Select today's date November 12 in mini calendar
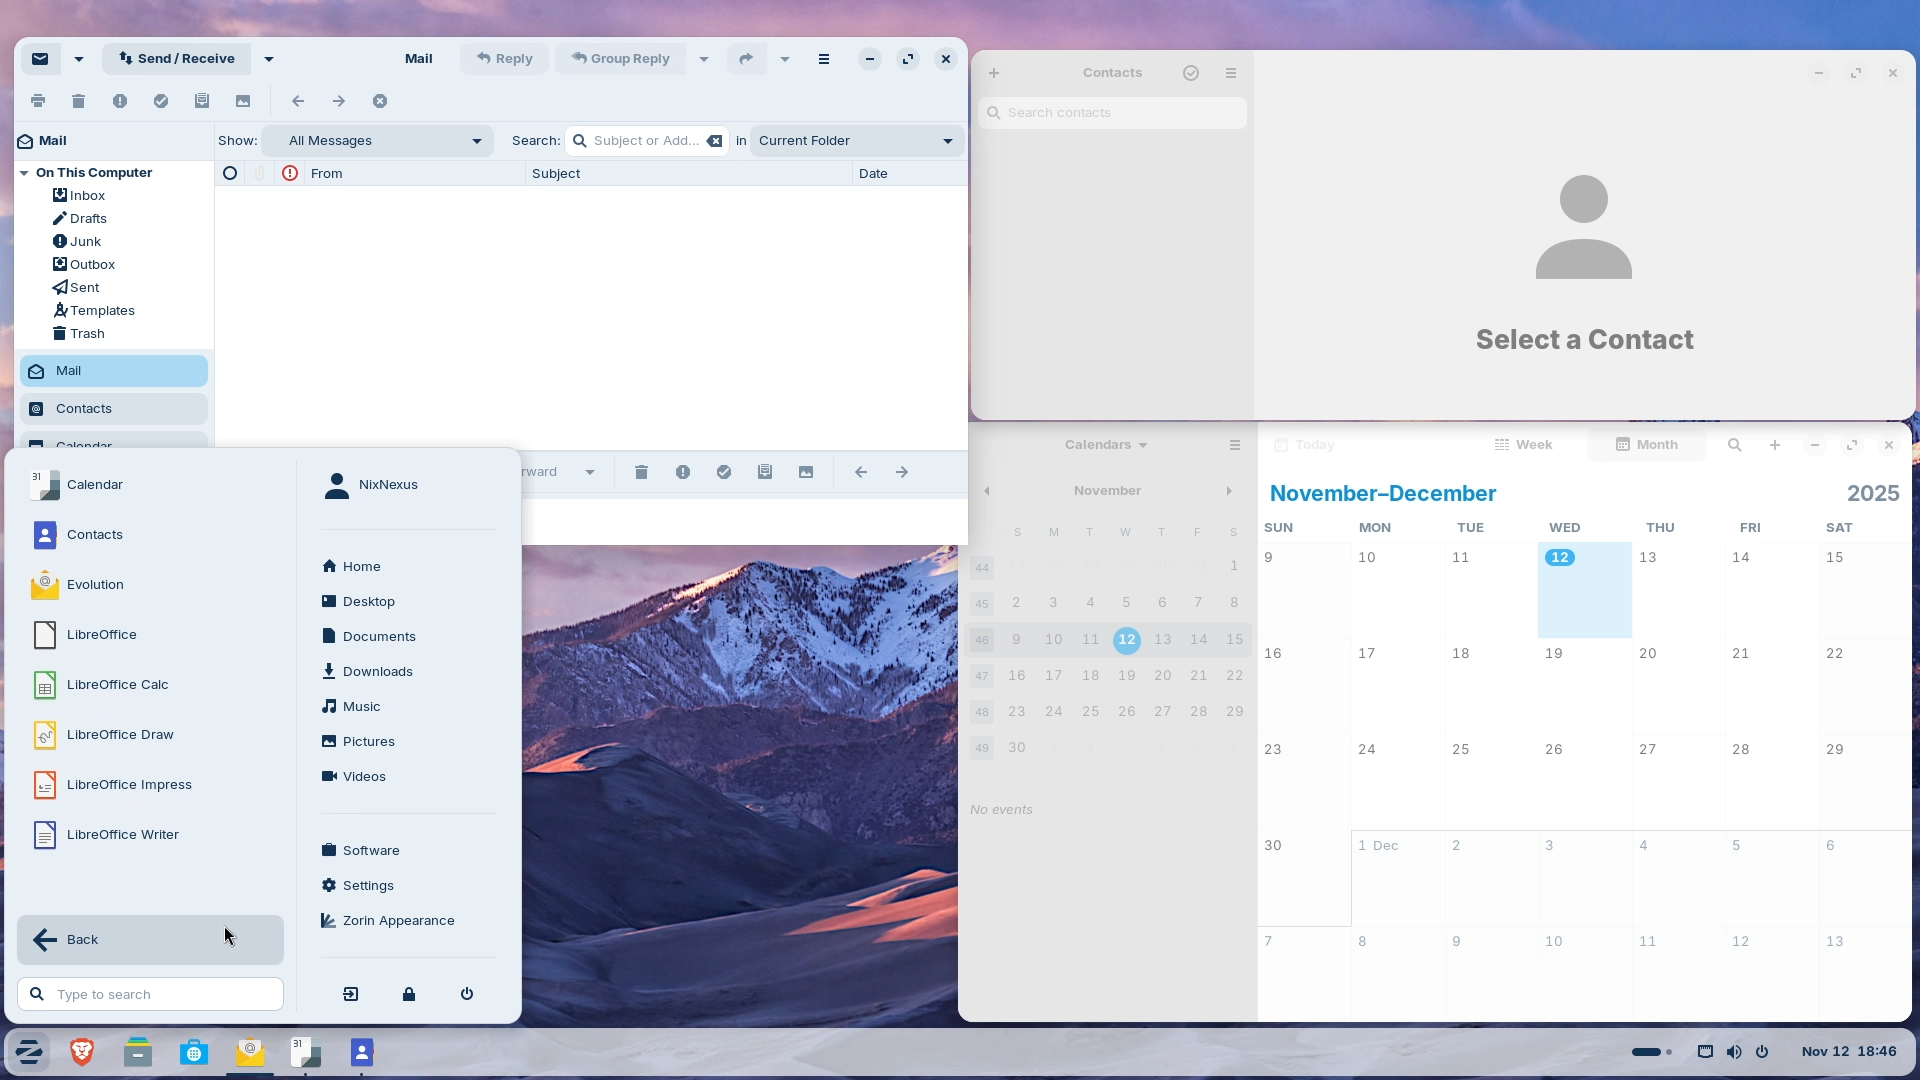The height and width of the screenshot is (1080, 1920). (x=1126, y=640)
